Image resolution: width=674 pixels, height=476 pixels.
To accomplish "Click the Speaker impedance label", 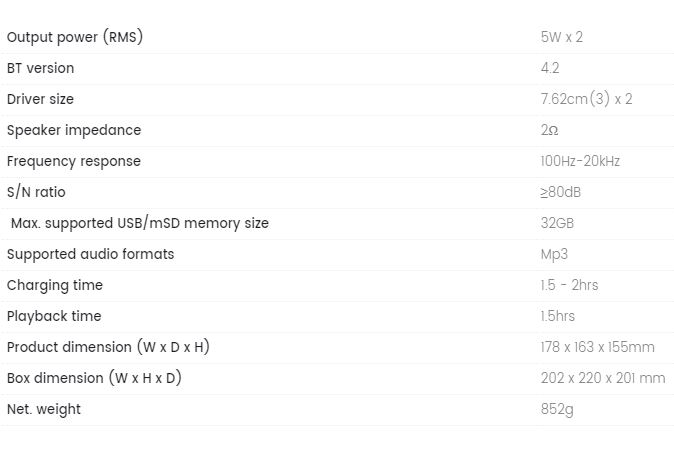I will coord(74,130).
